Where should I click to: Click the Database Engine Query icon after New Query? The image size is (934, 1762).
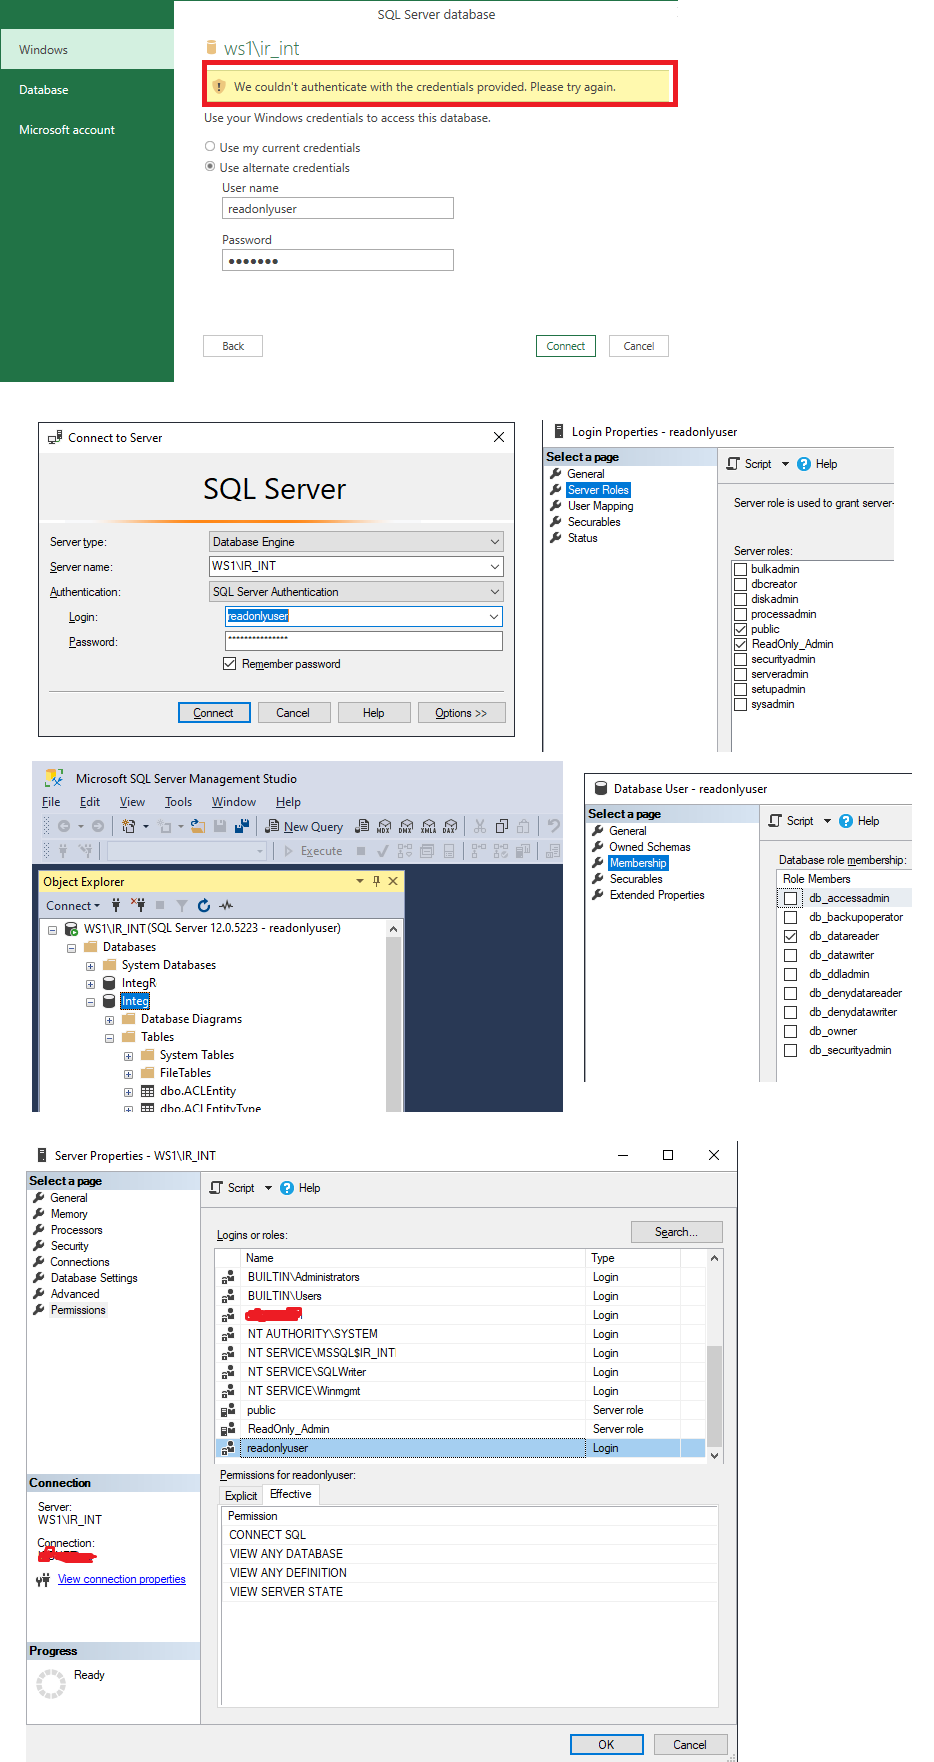tap(362, 826)
